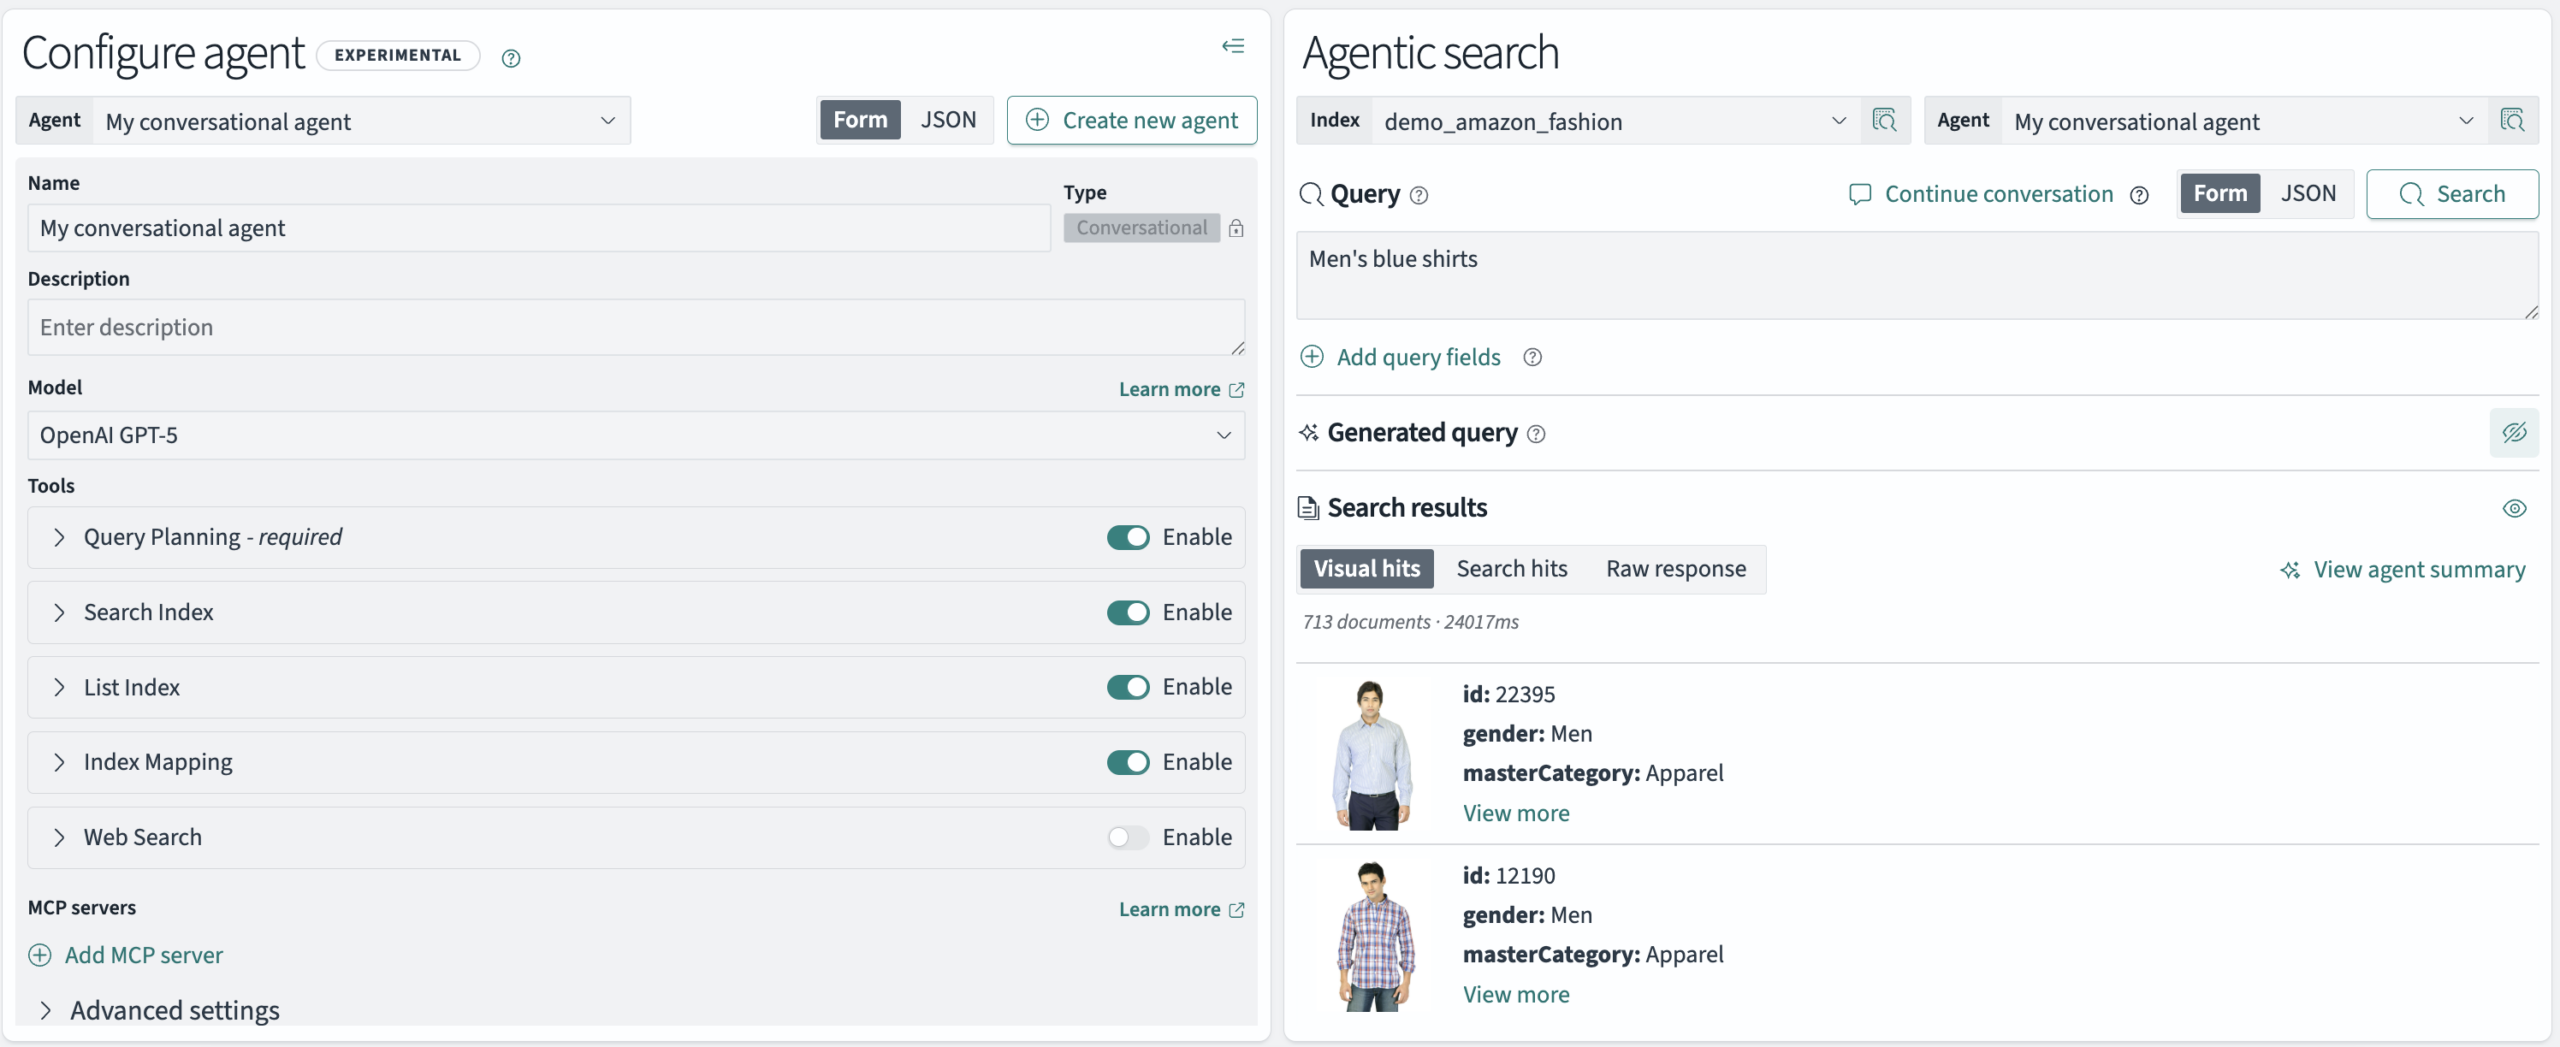
Task: Click the help icon beside Add query fields
Action: tap(1532, 358)
